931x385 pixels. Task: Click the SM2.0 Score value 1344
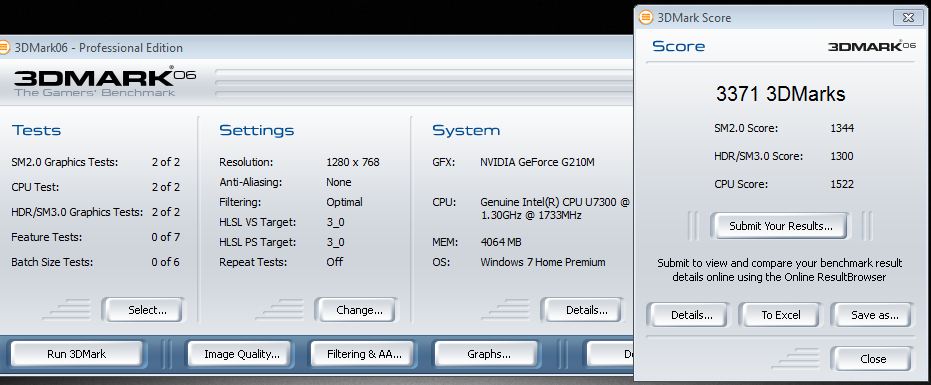pyautogui.click(x=842, y=128)
